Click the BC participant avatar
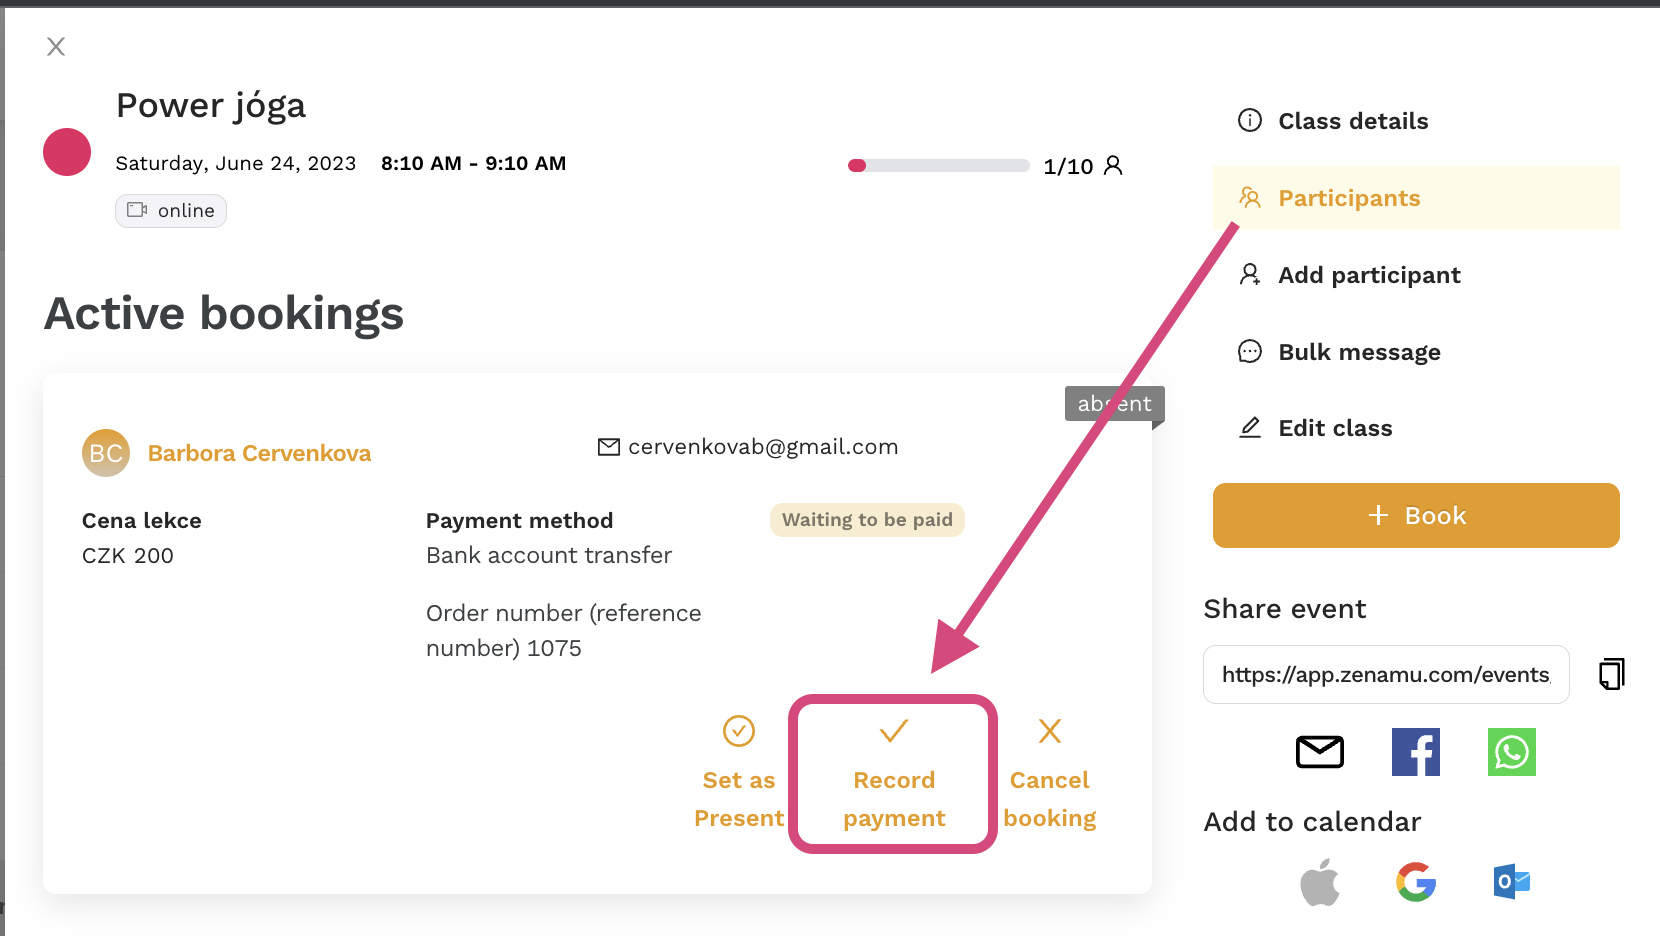 106,453
